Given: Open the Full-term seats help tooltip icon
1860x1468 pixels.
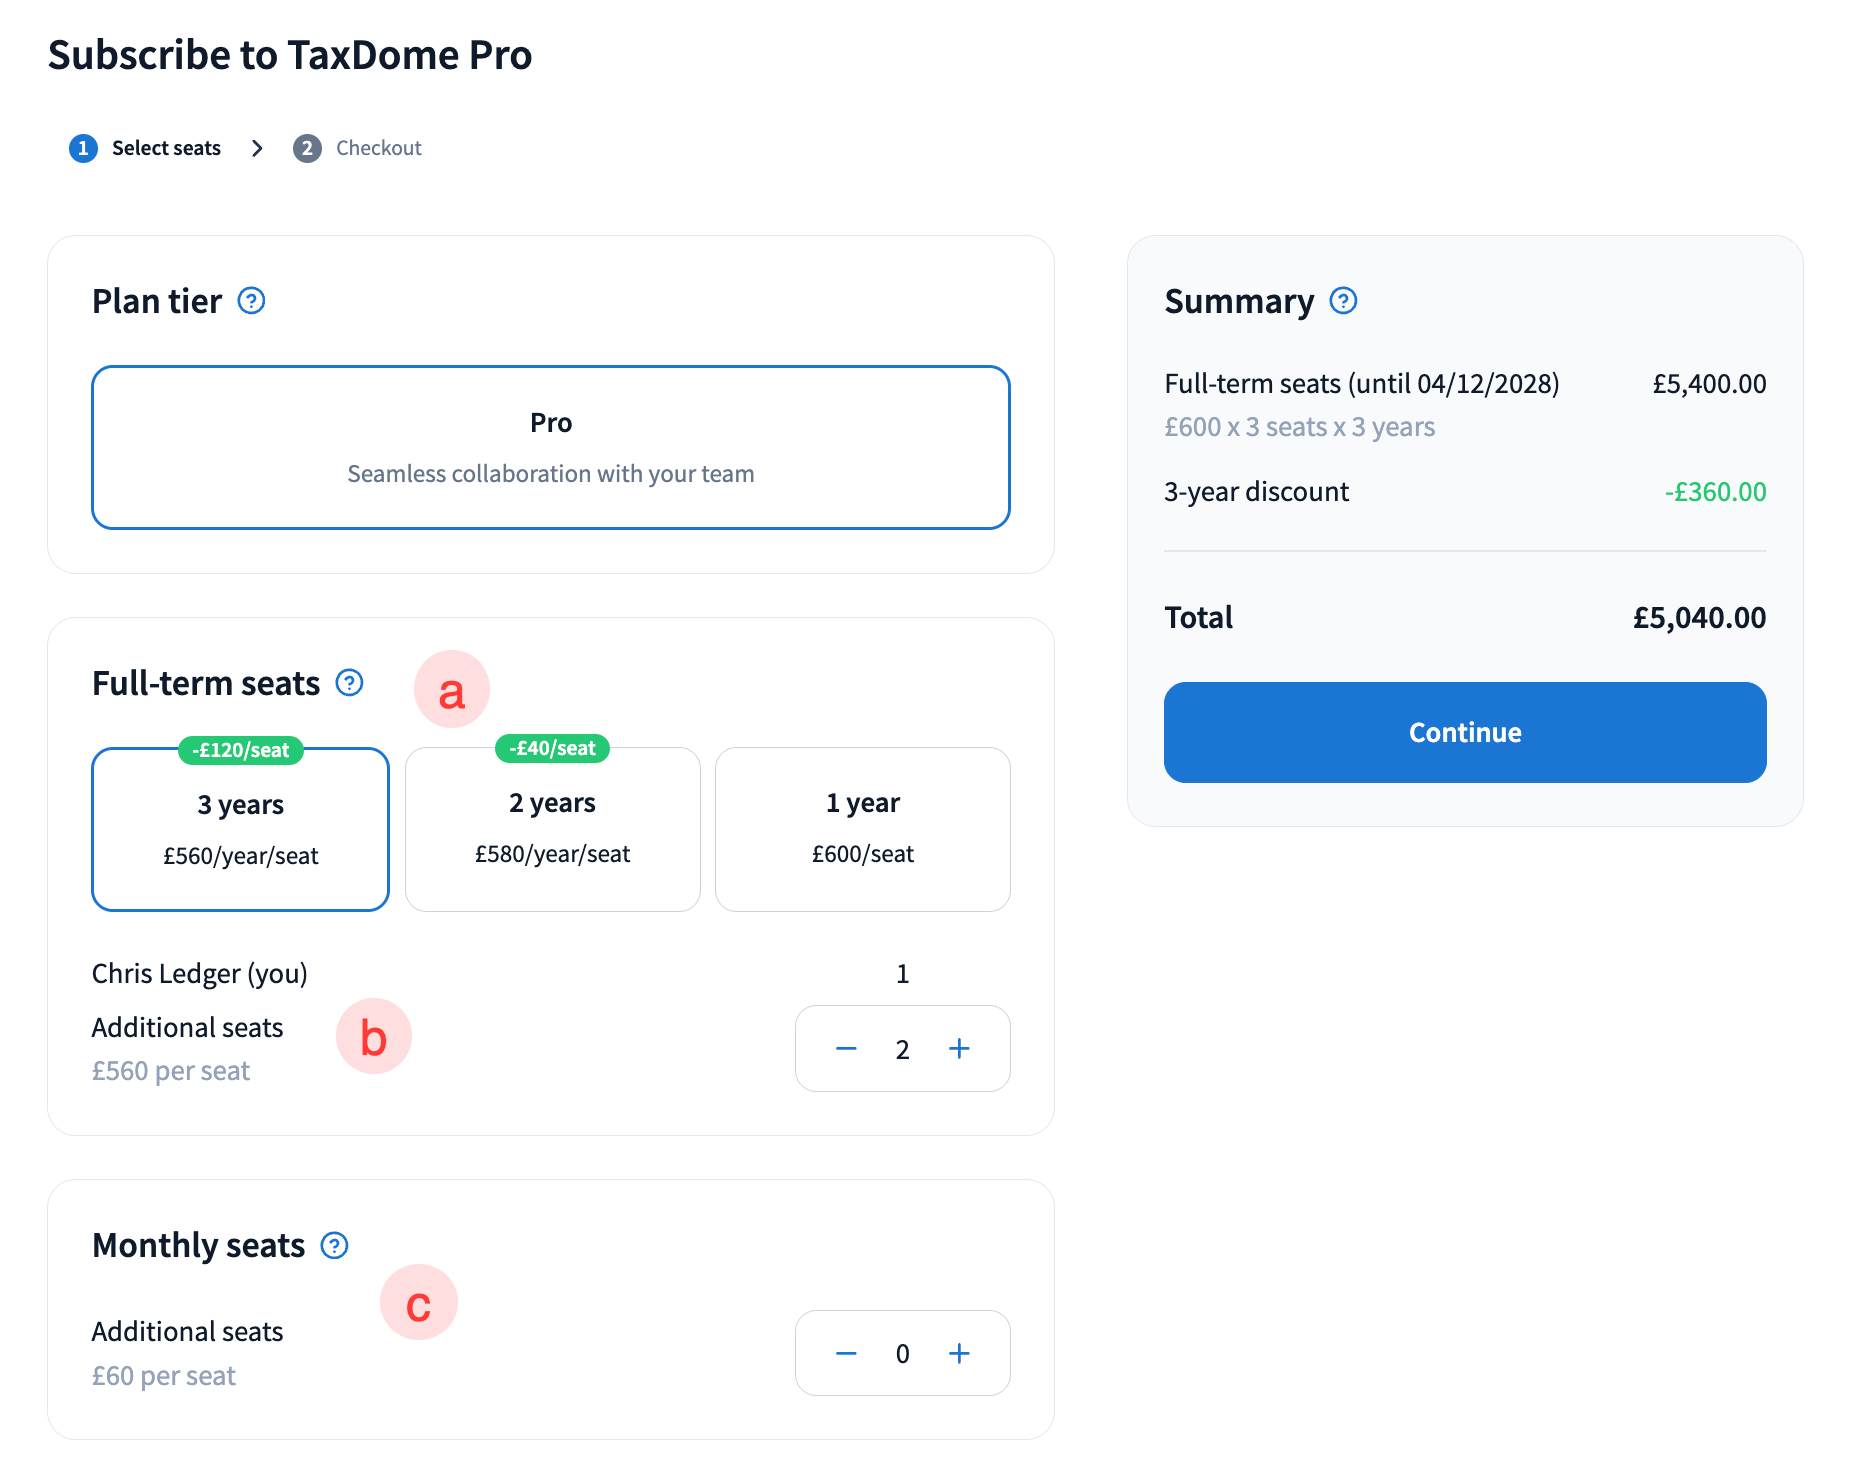Looking at the screenshot, I should [349, 683].
